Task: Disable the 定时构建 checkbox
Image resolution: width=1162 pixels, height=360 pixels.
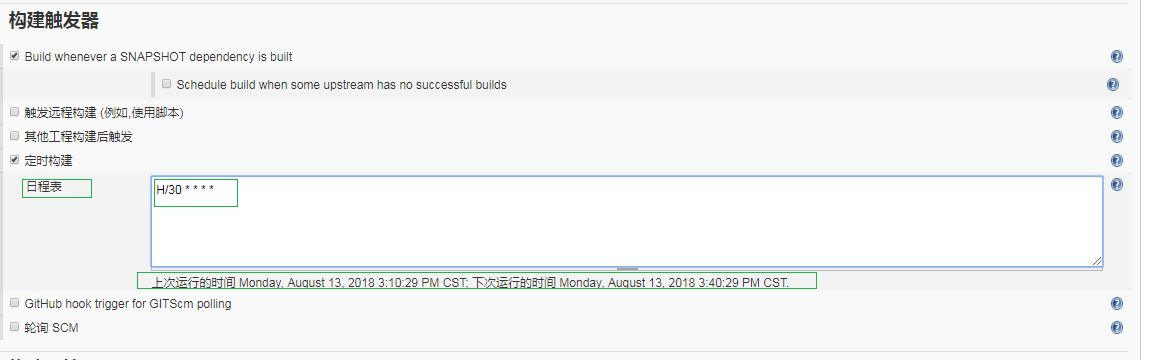Action: [x=15, y=159]
